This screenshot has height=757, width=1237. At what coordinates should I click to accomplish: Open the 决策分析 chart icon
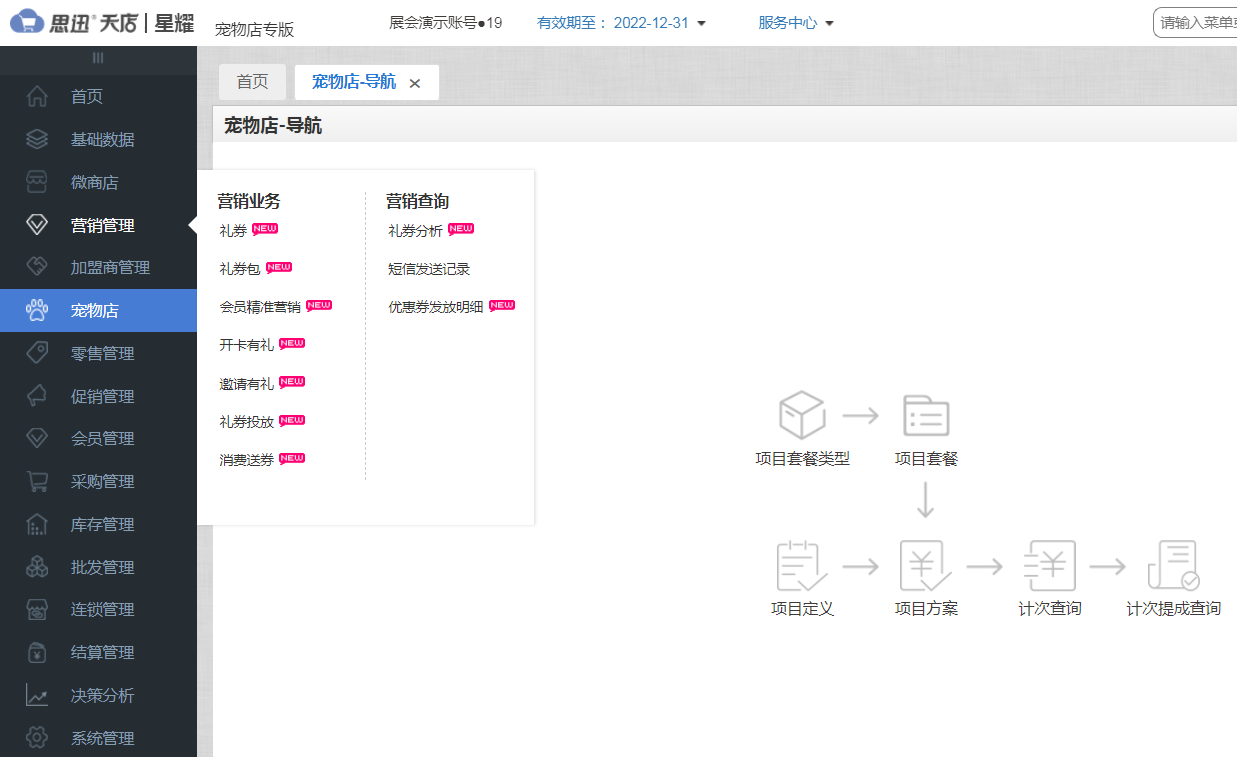37,695
